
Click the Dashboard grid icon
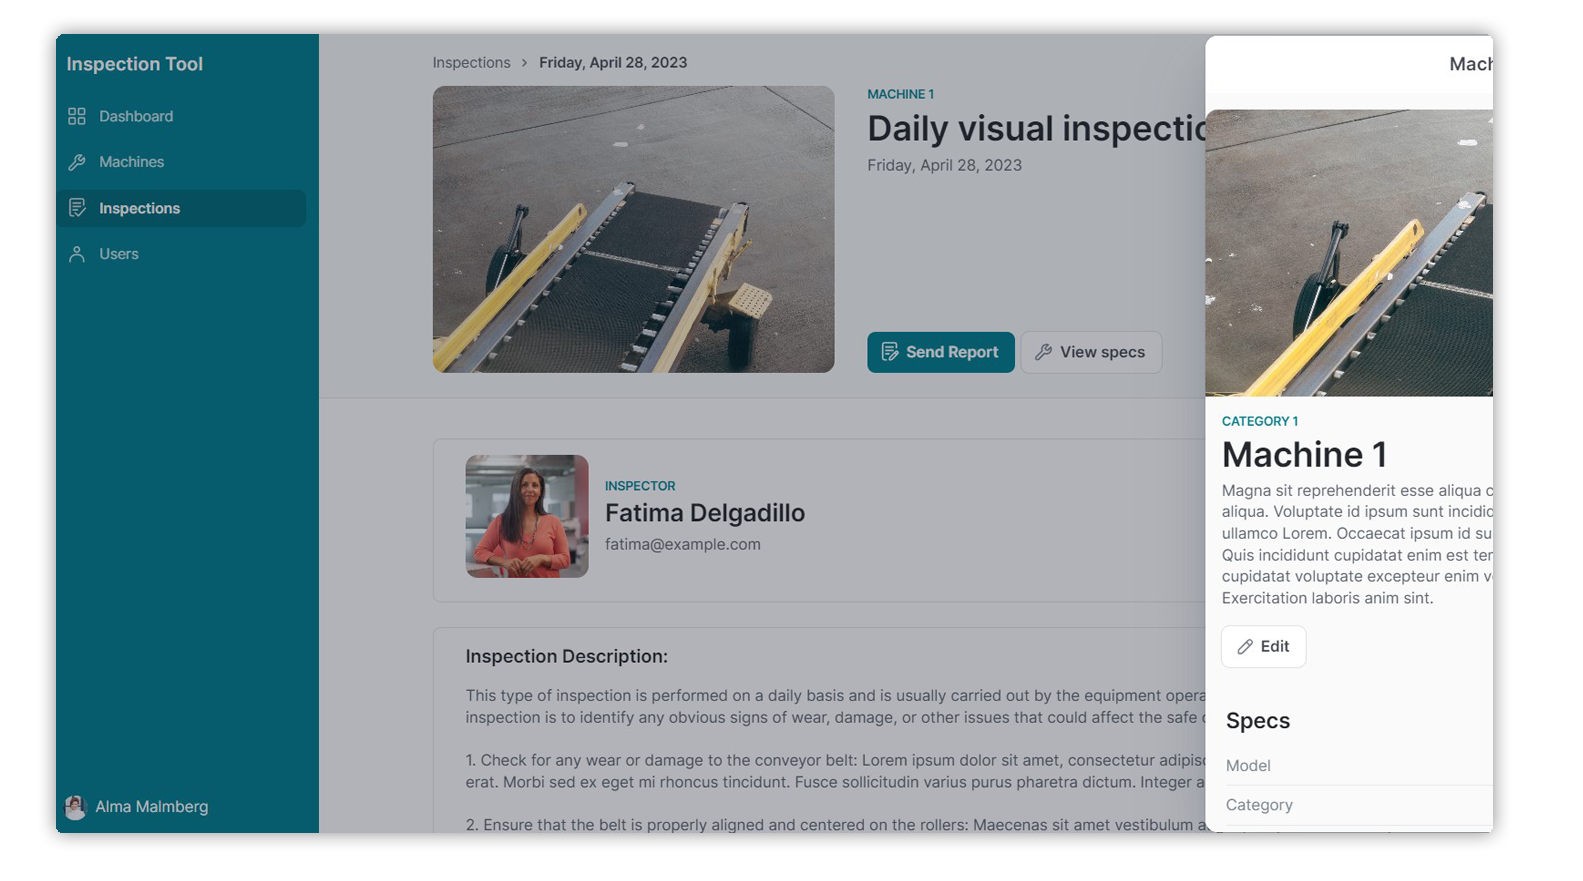[77, 116]
